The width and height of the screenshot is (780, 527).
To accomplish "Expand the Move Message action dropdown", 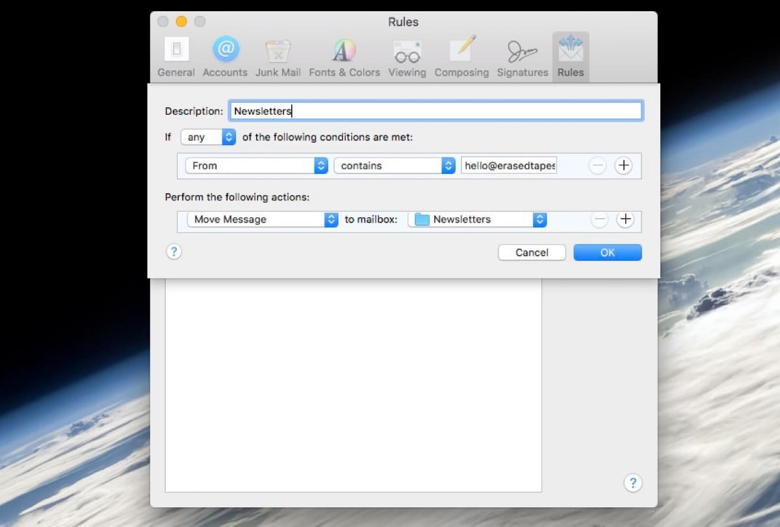I will coord(263,220).
